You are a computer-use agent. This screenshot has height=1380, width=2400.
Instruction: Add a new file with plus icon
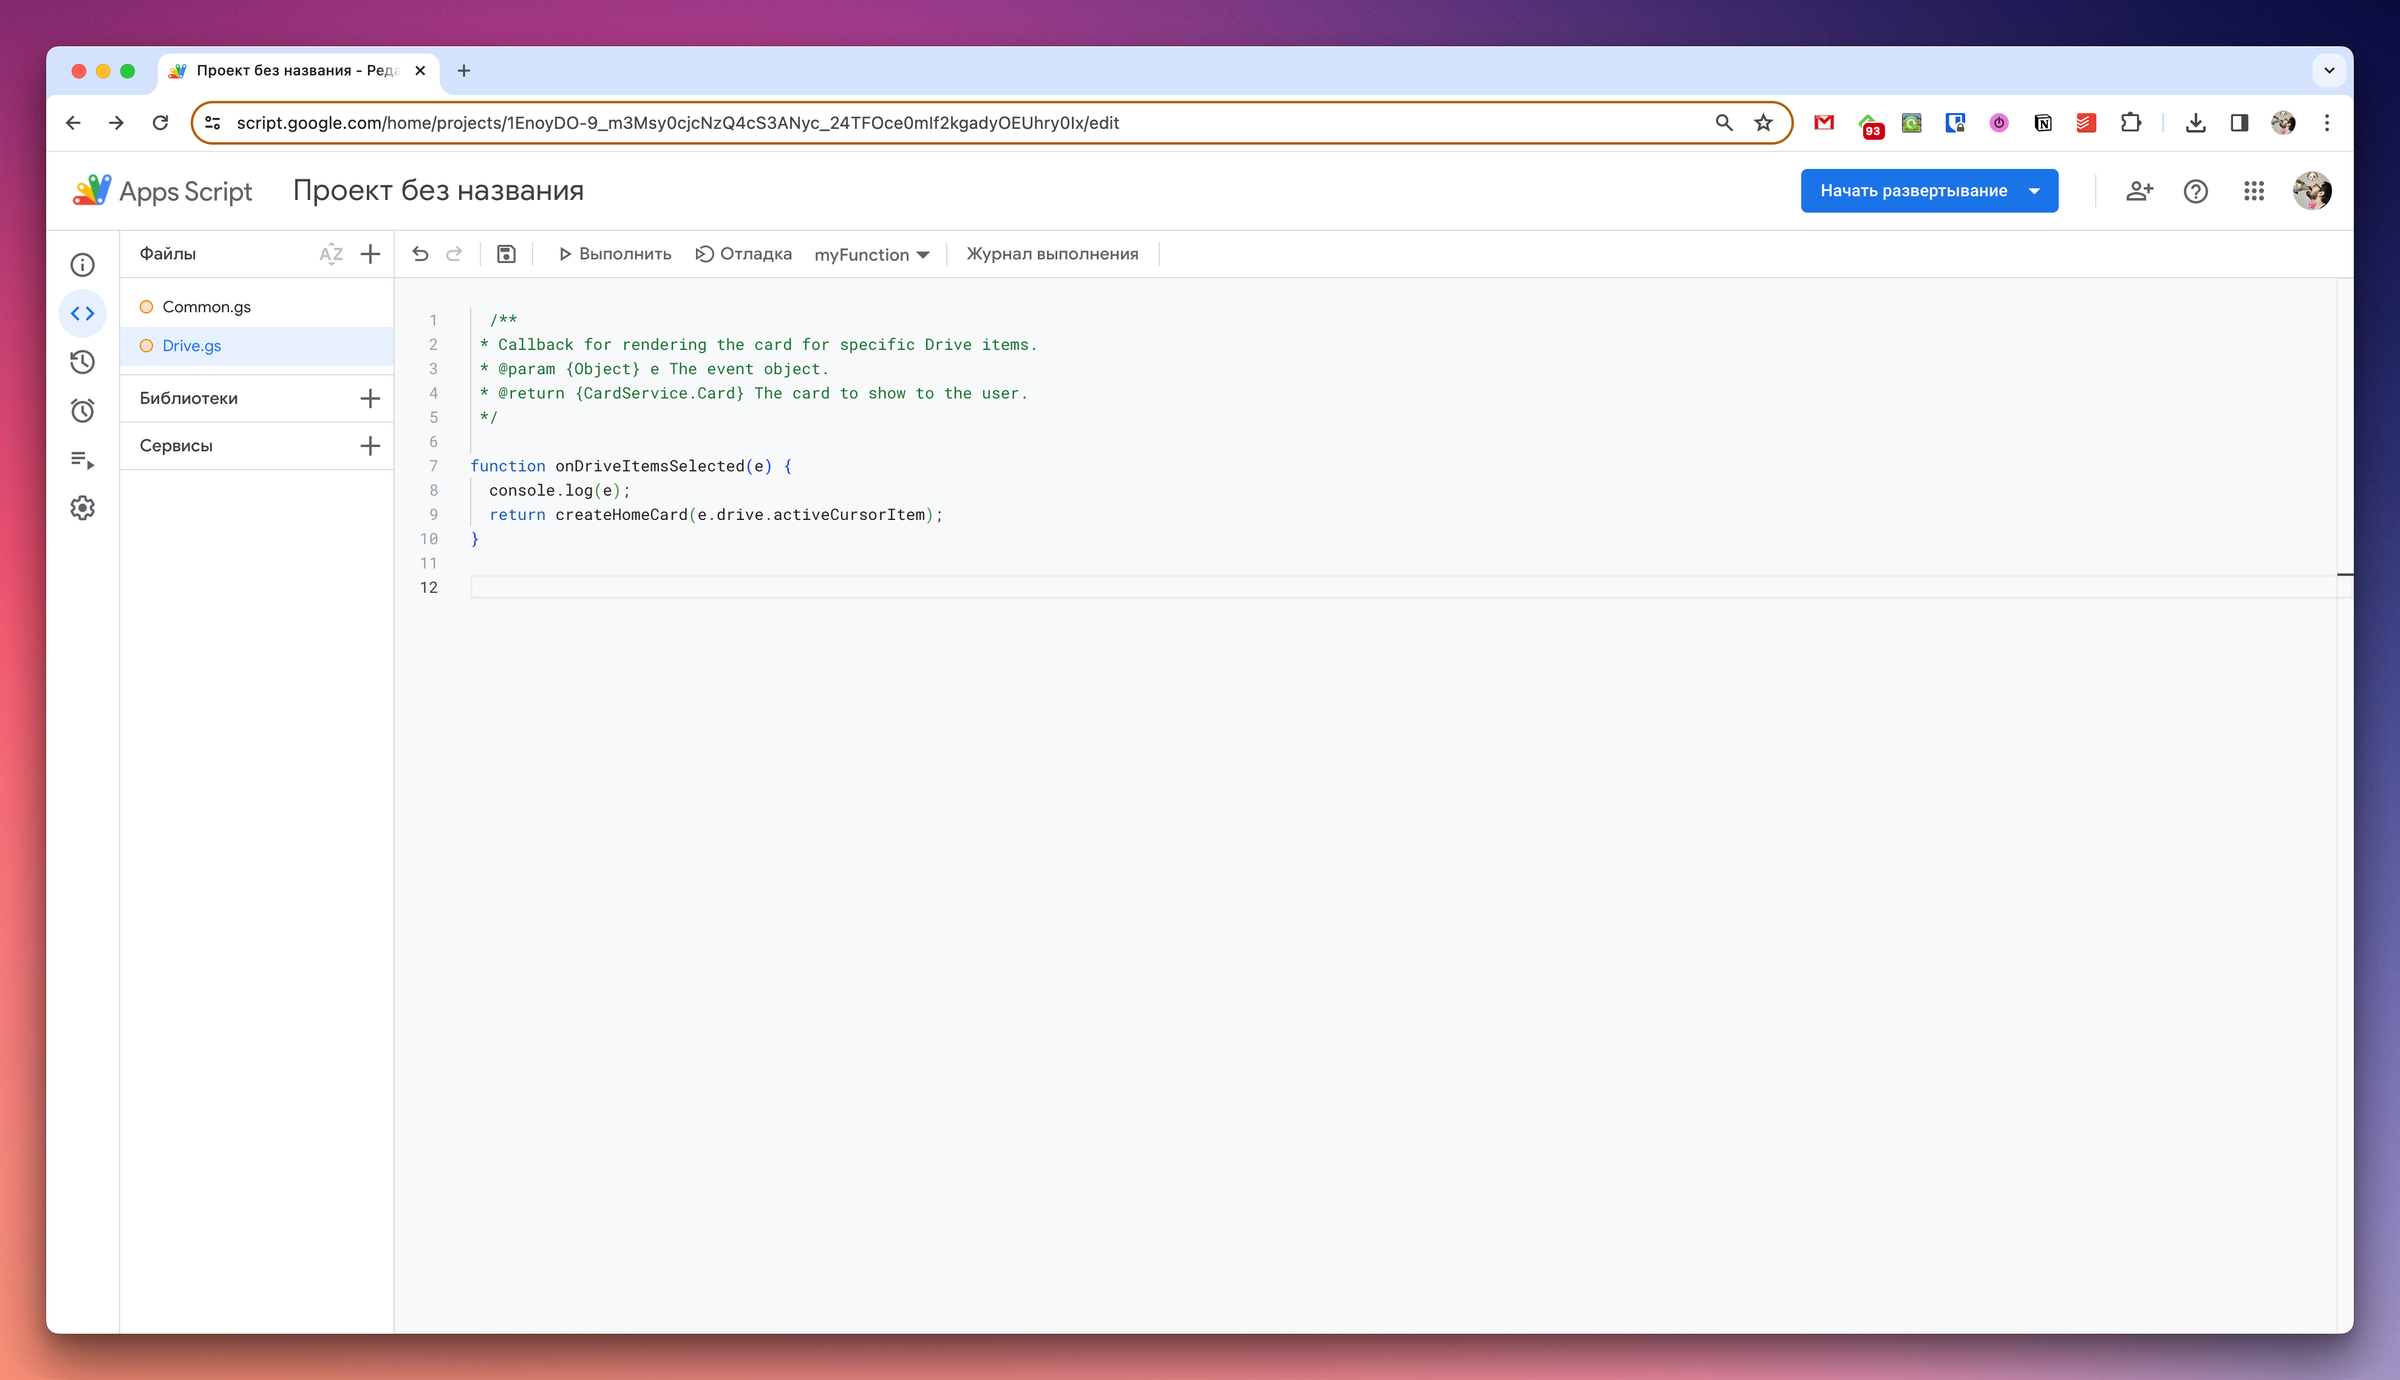(x=370, y=254)
